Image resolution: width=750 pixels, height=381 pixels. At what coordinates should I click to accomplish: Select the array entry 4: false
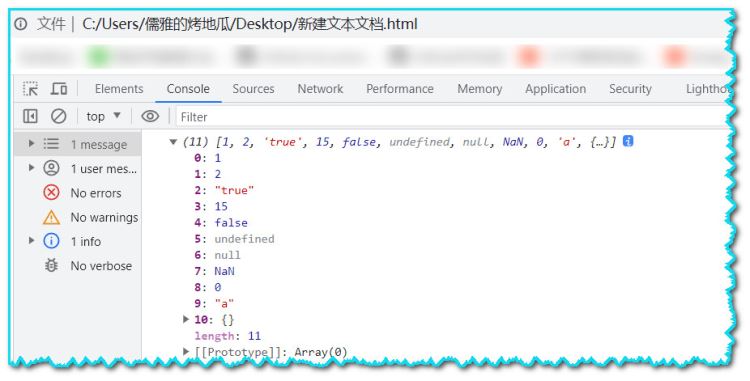pyautogui.click(x=221, y=223)
